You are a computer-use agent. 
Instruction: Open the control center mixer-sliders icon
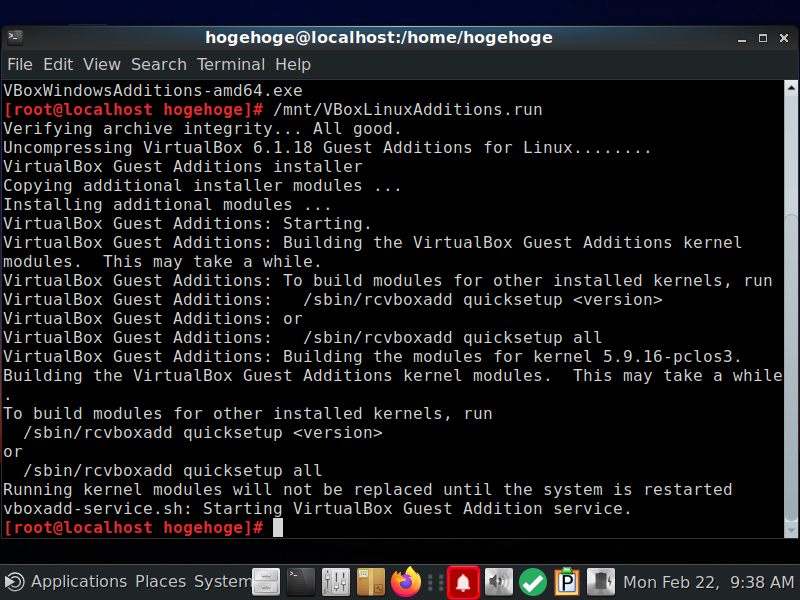coord(336,582)
